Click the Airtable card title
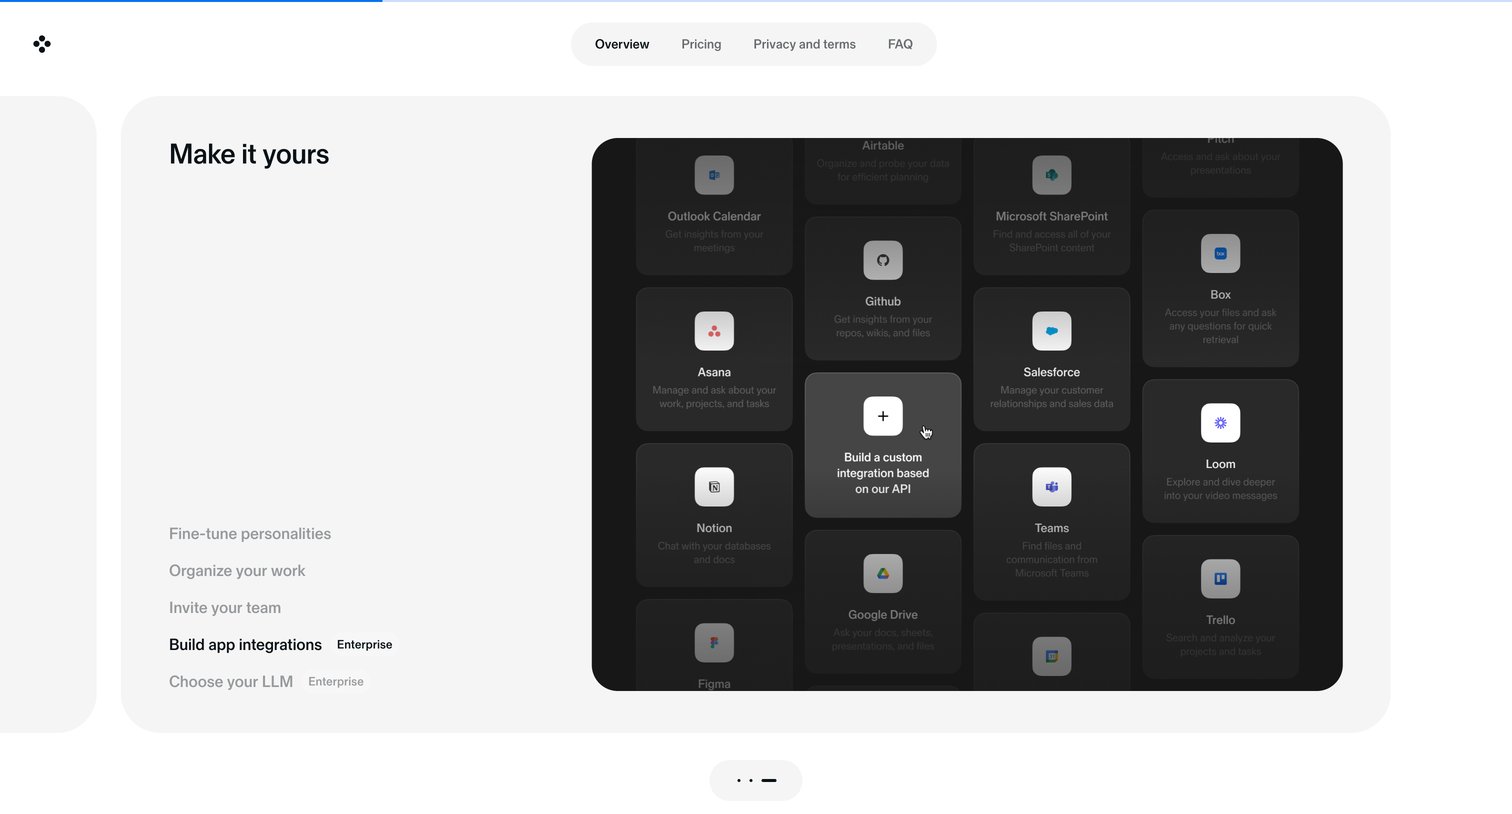Viewport: 1512px width, 814px height. tap(883, 146)
